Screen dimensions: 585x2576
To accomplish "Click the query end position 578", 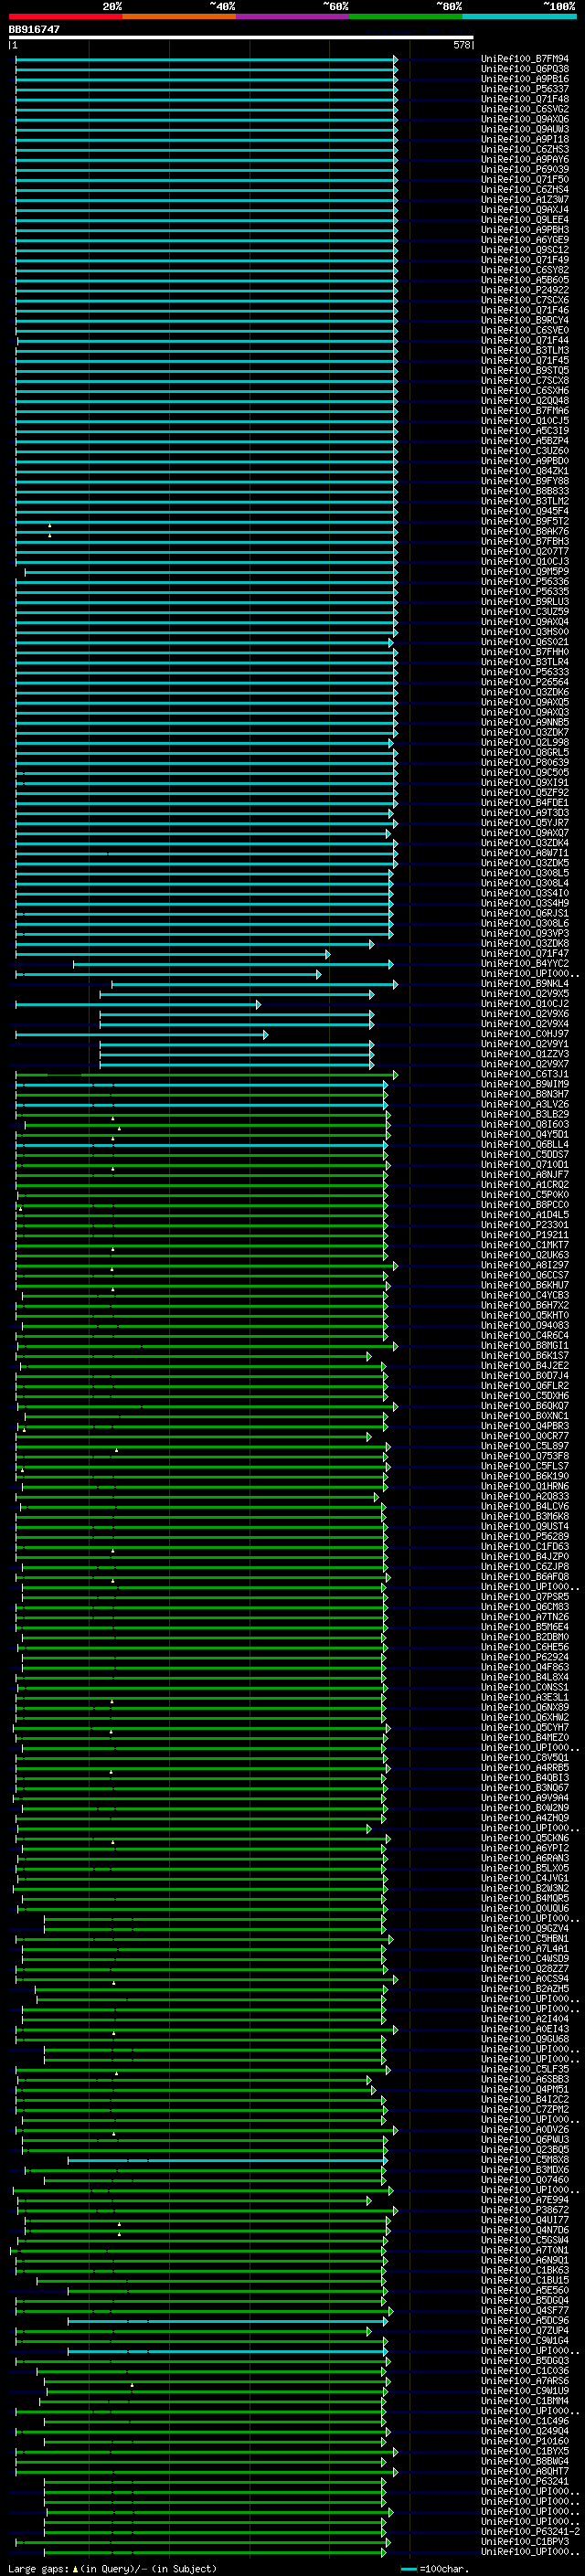I will 462,45.
